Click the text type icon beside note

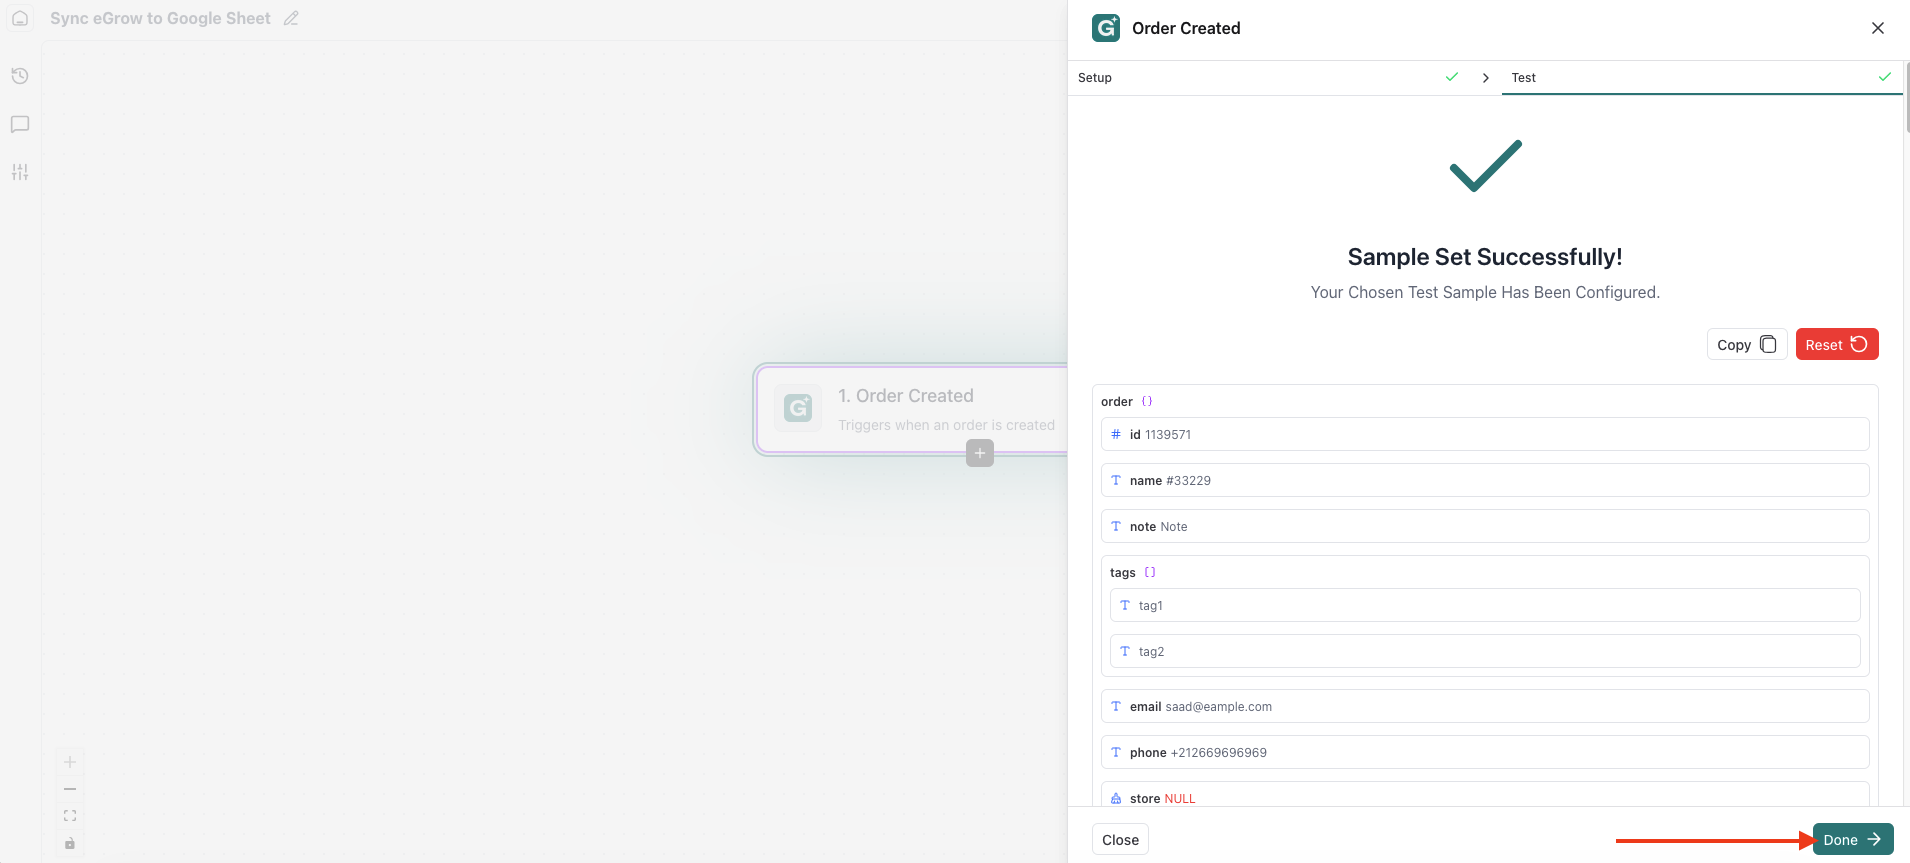(1116, 527)
